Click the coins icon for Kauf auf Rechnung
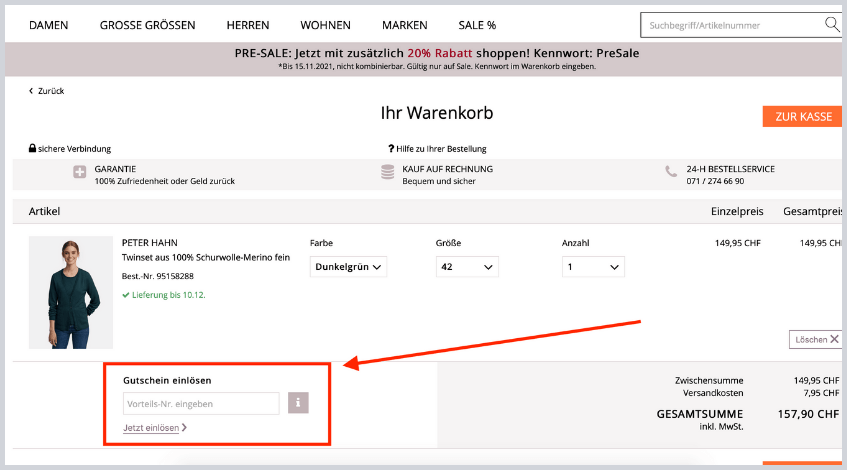The height and width of the screenshot is (470, 847). tap(388, 172)
